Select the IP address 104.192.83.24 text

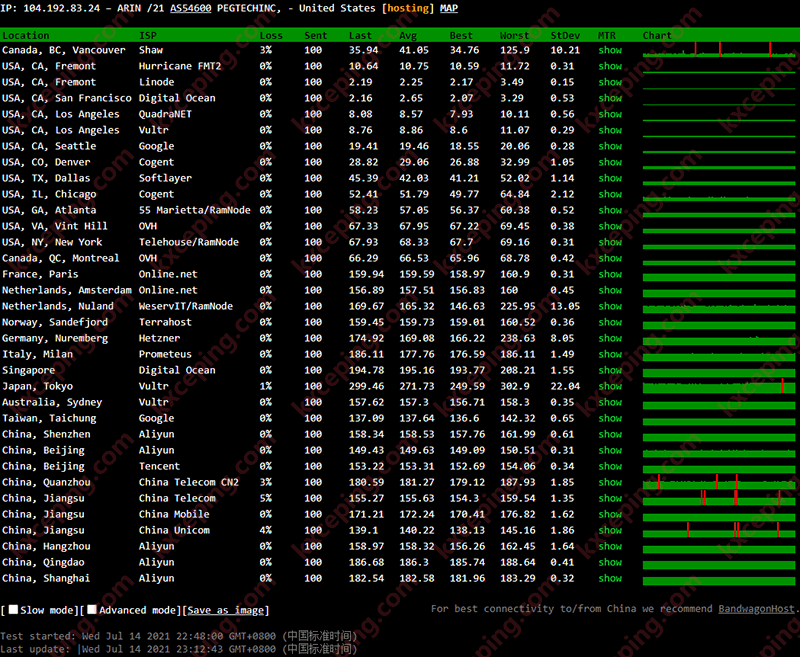[62, 8]
